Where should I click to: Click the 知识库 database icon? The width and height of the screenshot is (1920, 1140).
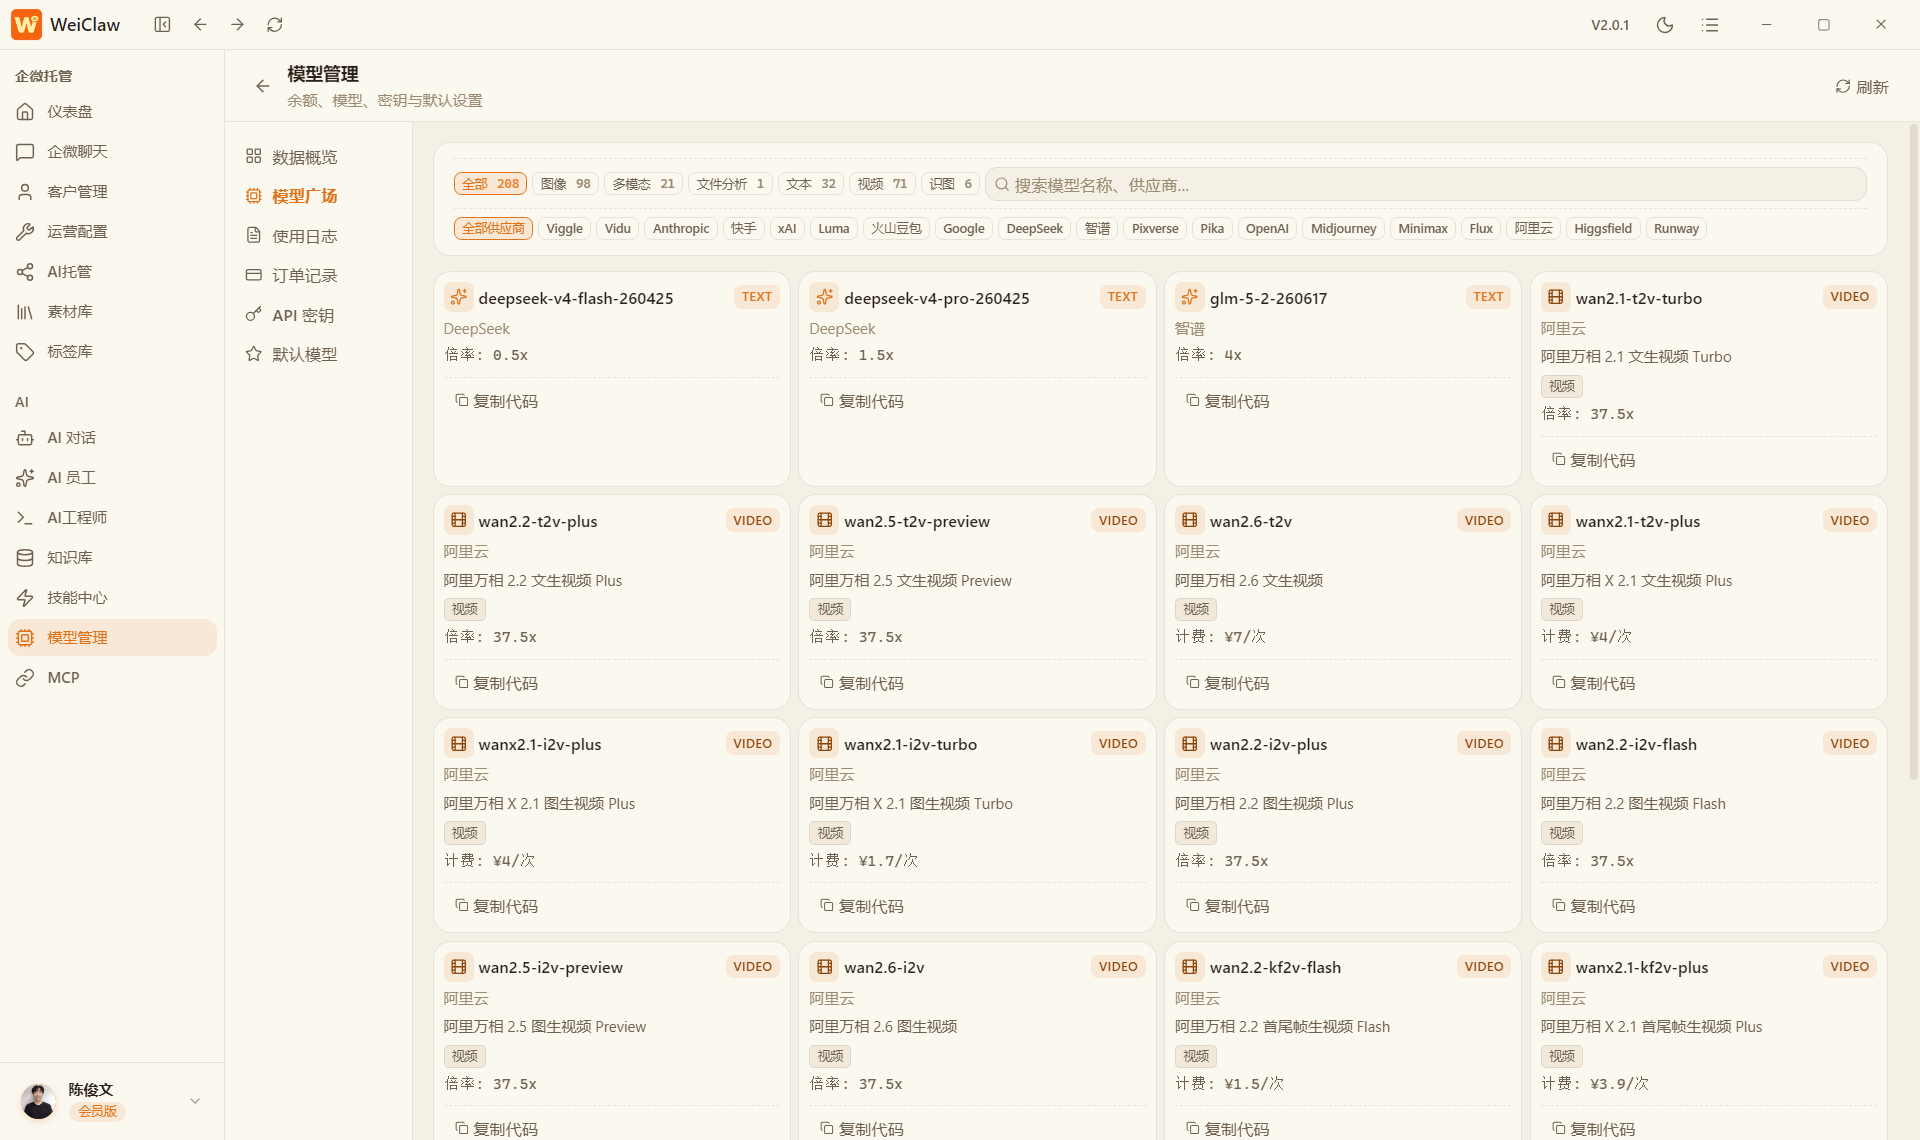[x=25, y=558]
